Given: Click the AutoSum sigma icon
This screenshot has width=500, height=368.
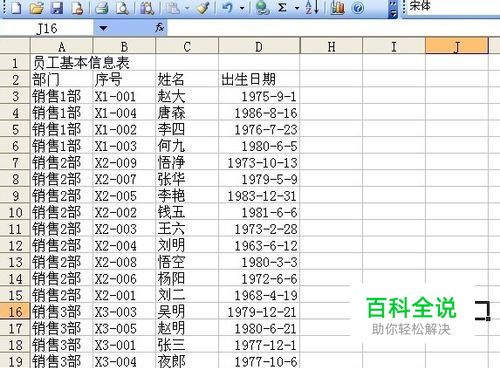Looking at the screenshot, I should pyautogui.click(x=282, y=8).
